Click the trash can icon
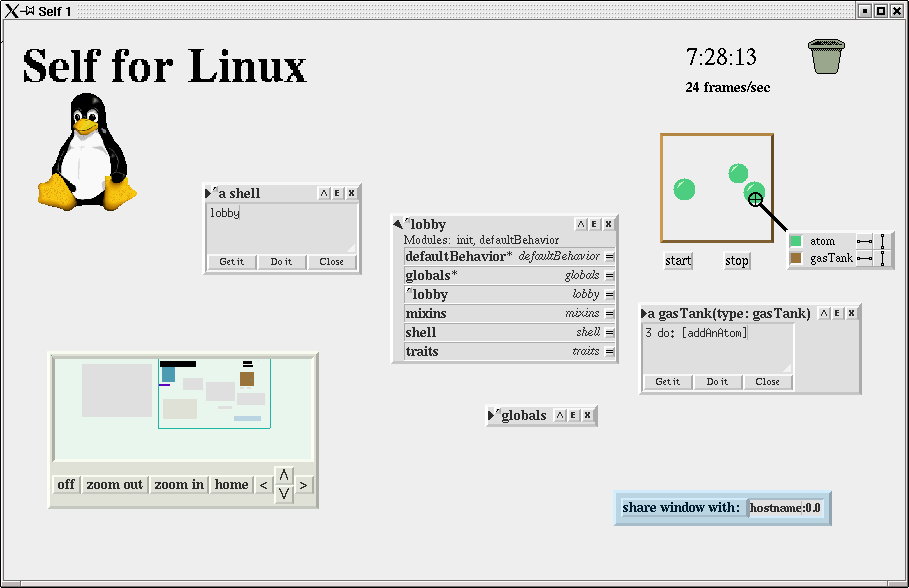909x588 pixels. point(827,56)
